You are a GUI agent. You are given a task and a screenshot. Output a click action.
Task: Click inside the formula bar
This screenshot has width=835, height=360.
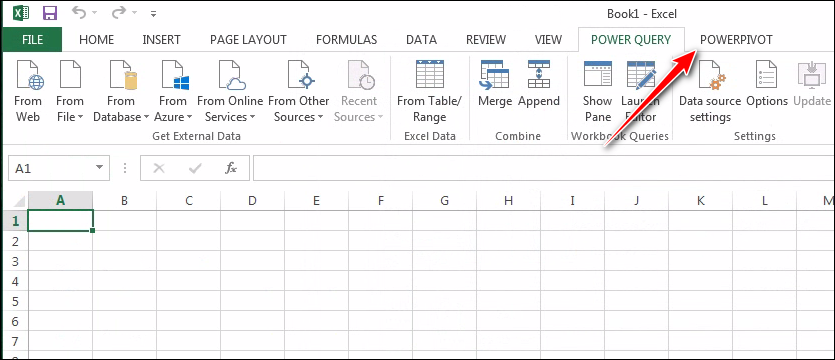[x=544, y=168]
